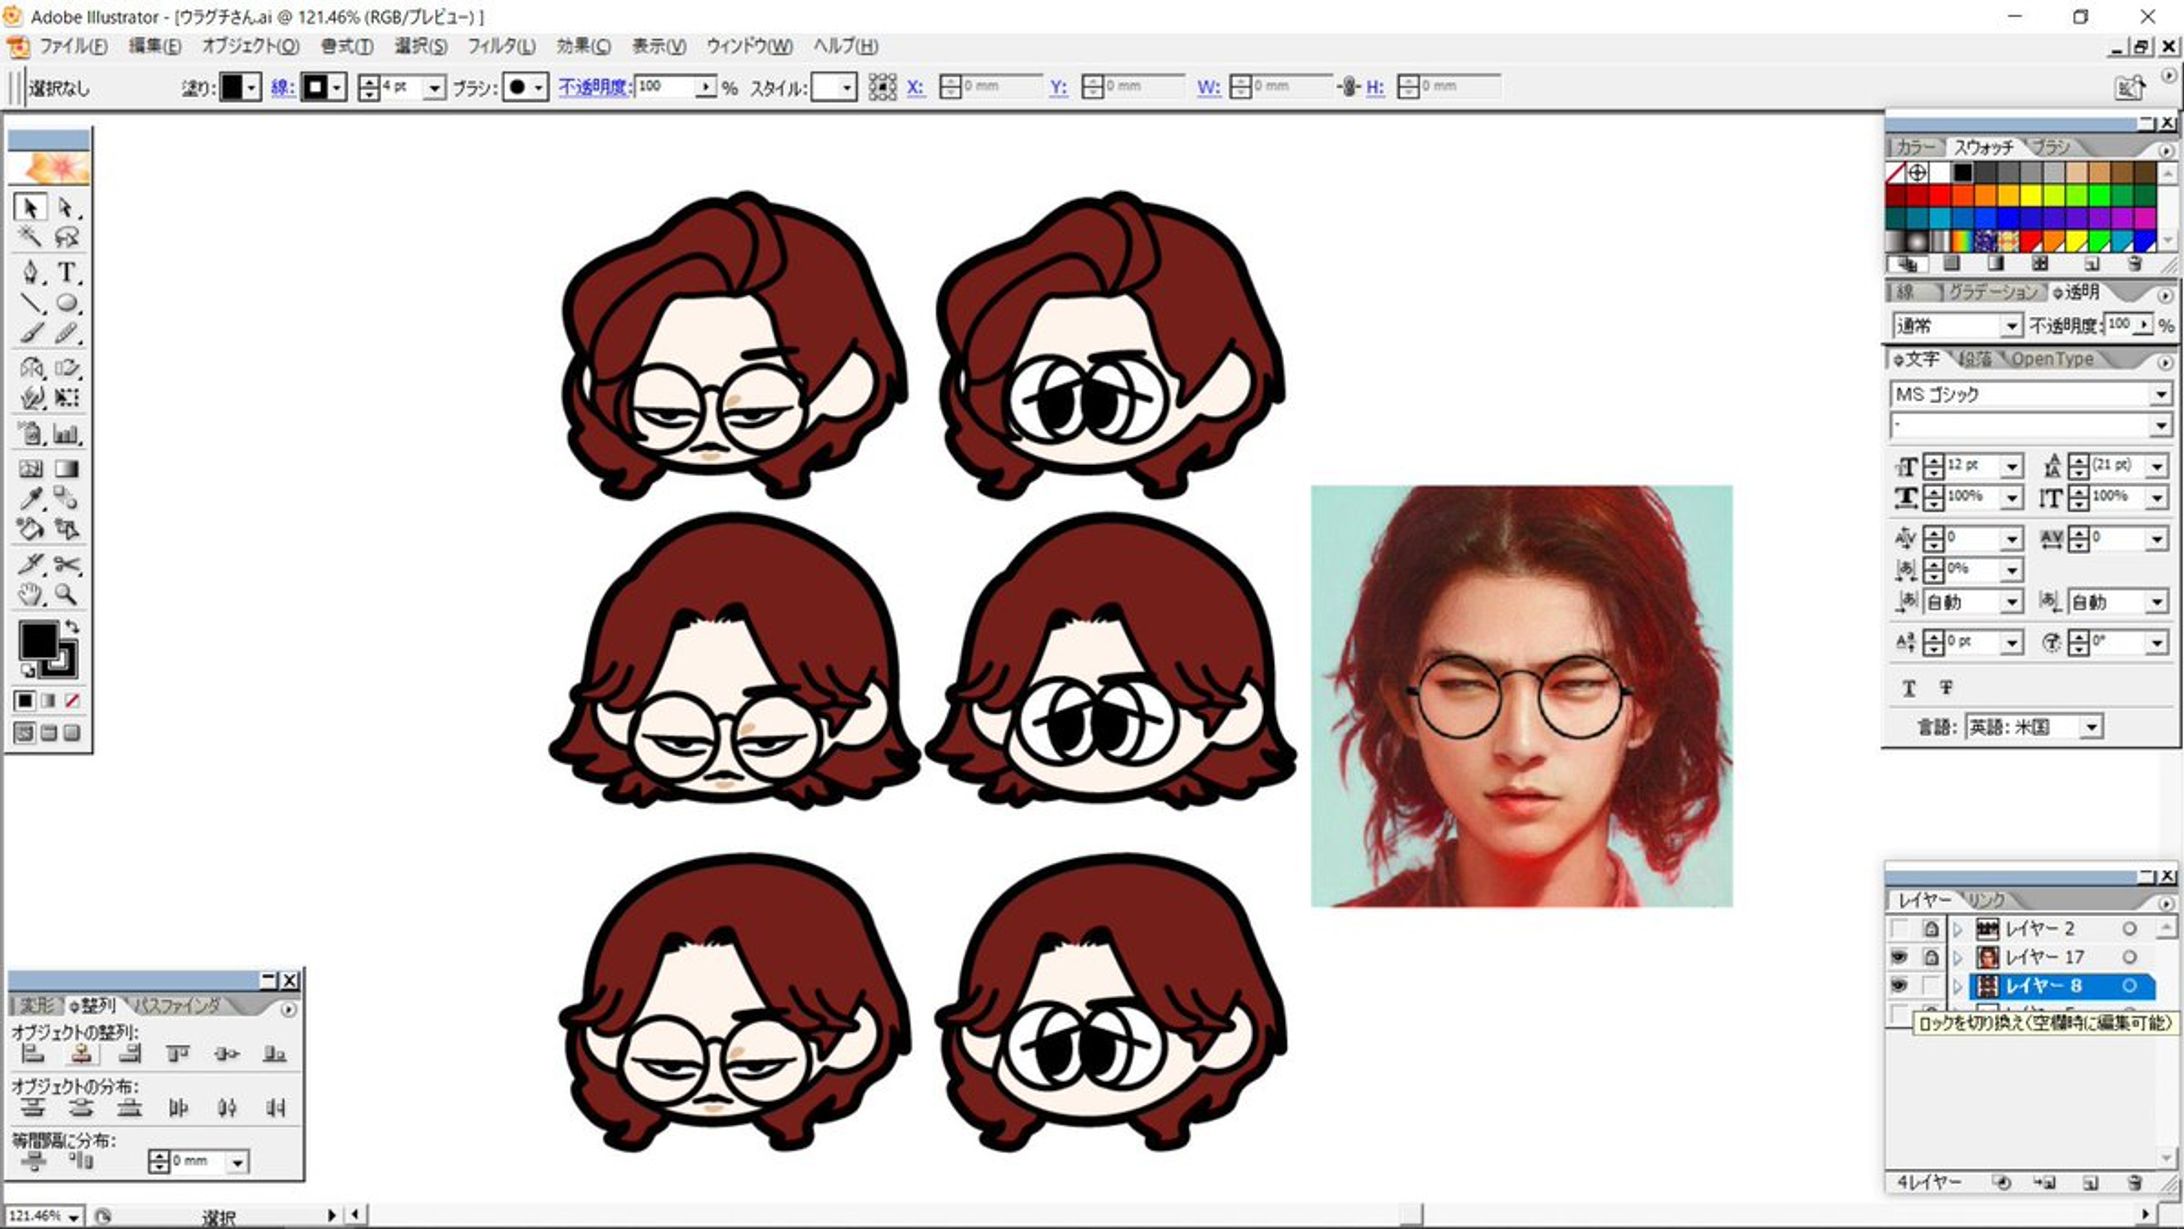The image size is (2184, 1229).
Task: Click trash icon in layers panel
Action: (x=2133, y=1183)
